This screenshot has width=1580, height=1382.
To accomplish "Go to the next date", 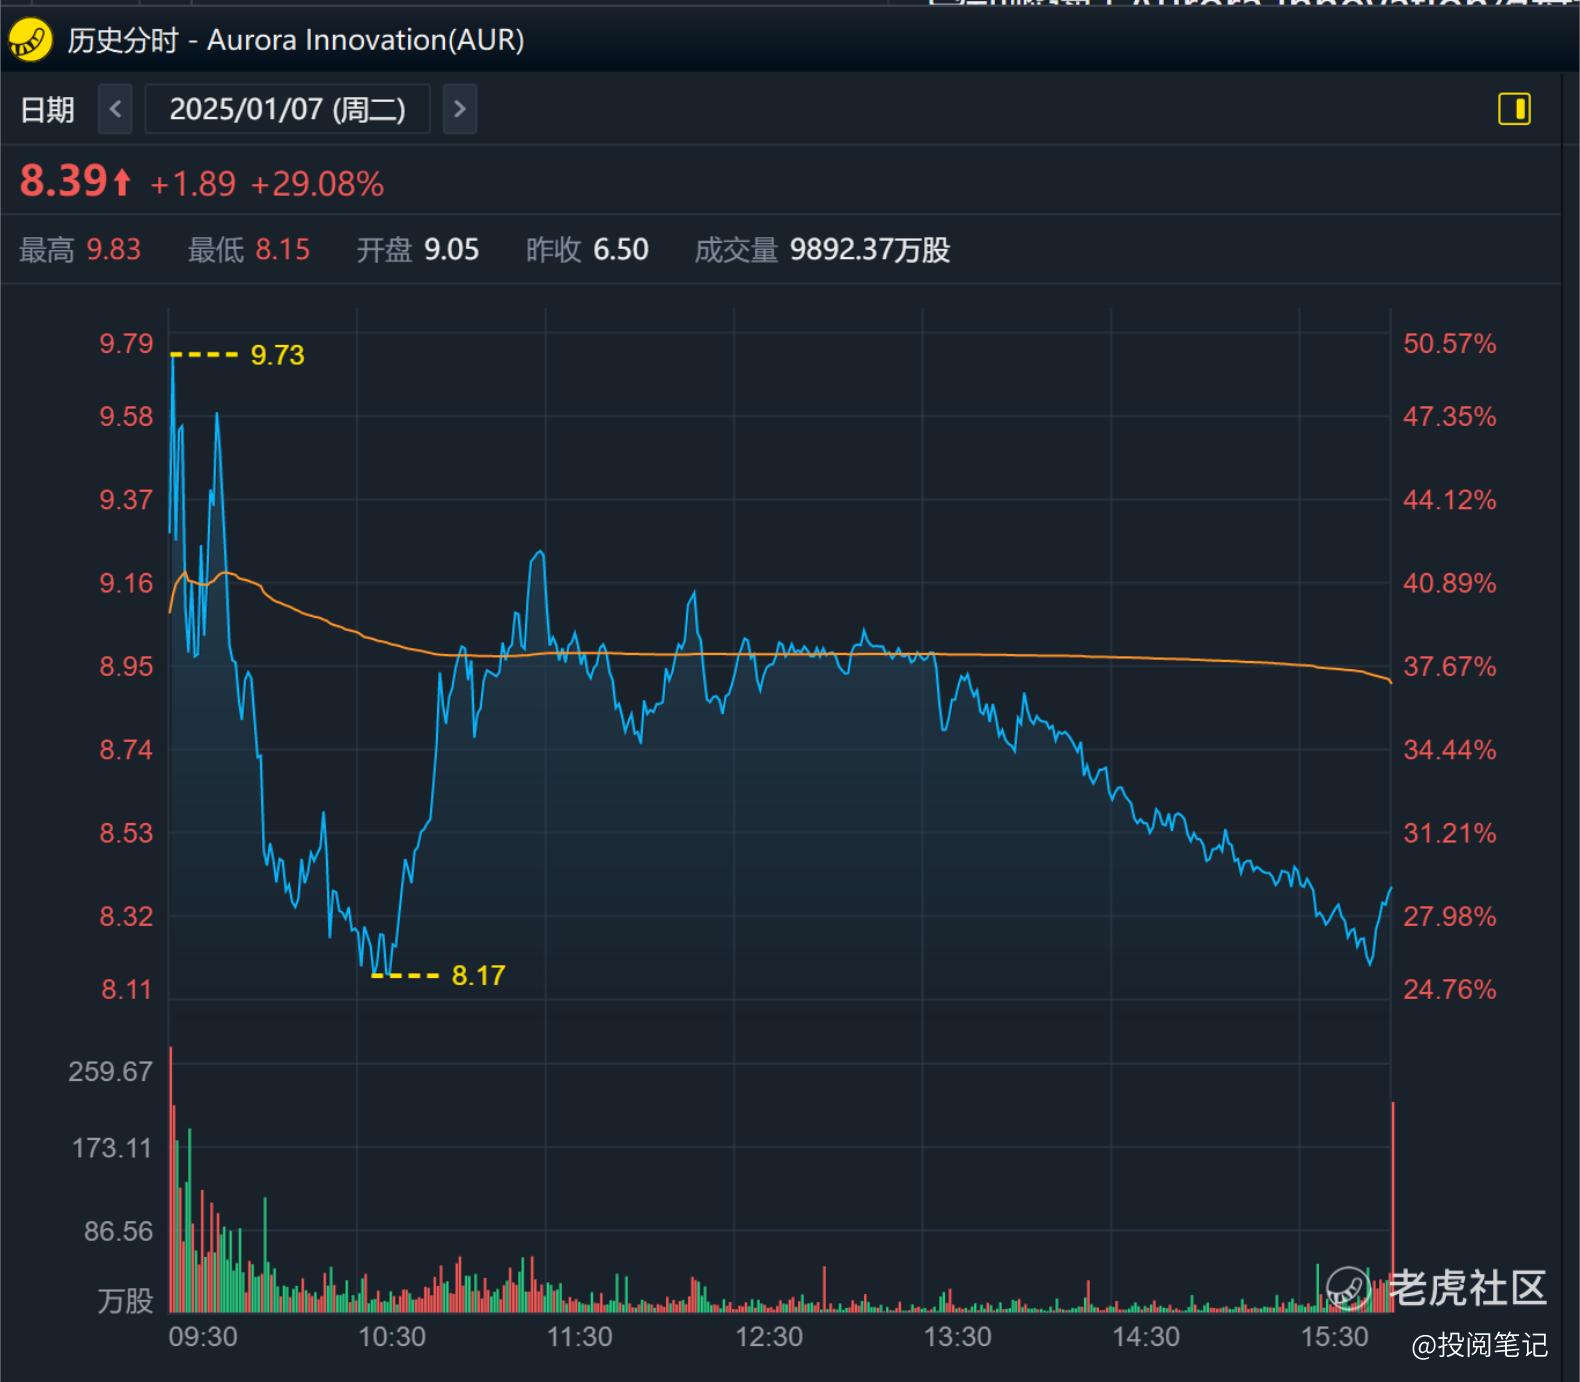I will (x=459, y=109).
